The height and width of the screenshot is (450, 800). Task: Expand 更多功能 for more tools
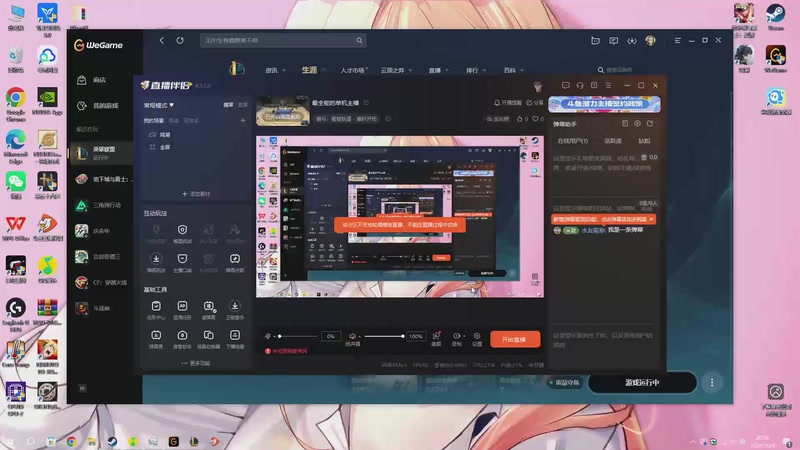tap(196, 363)
